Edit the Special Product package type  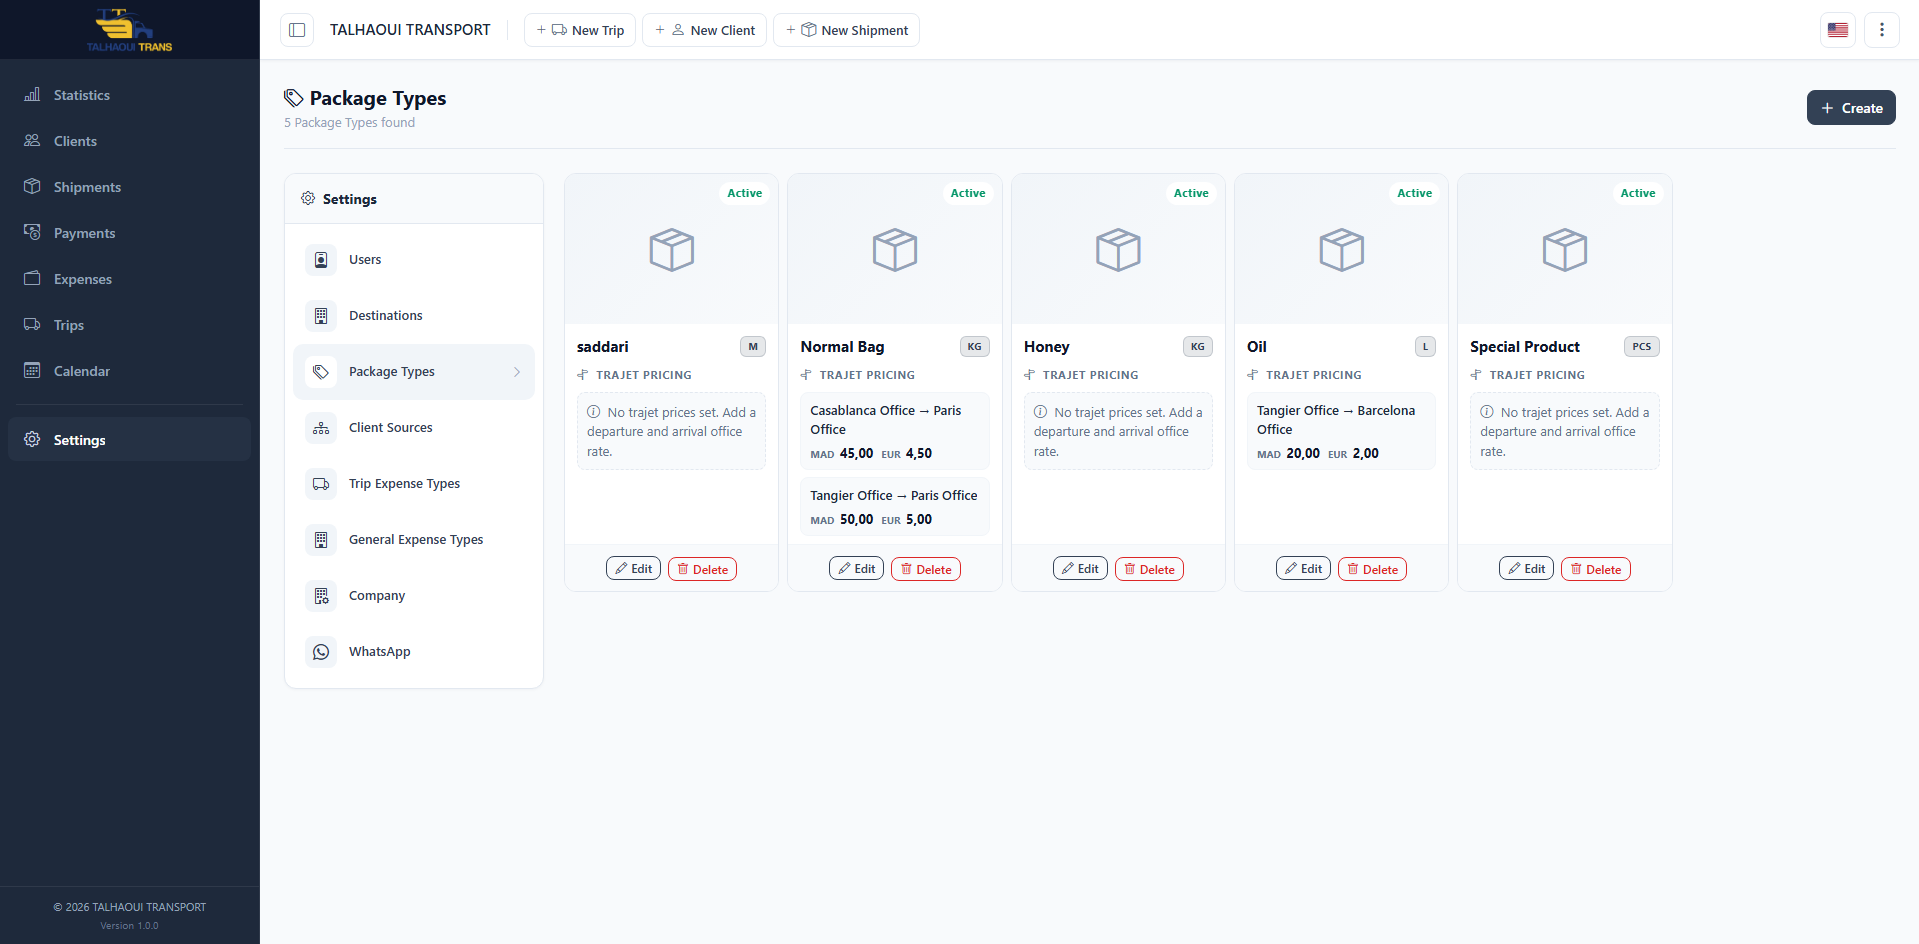1526,569
